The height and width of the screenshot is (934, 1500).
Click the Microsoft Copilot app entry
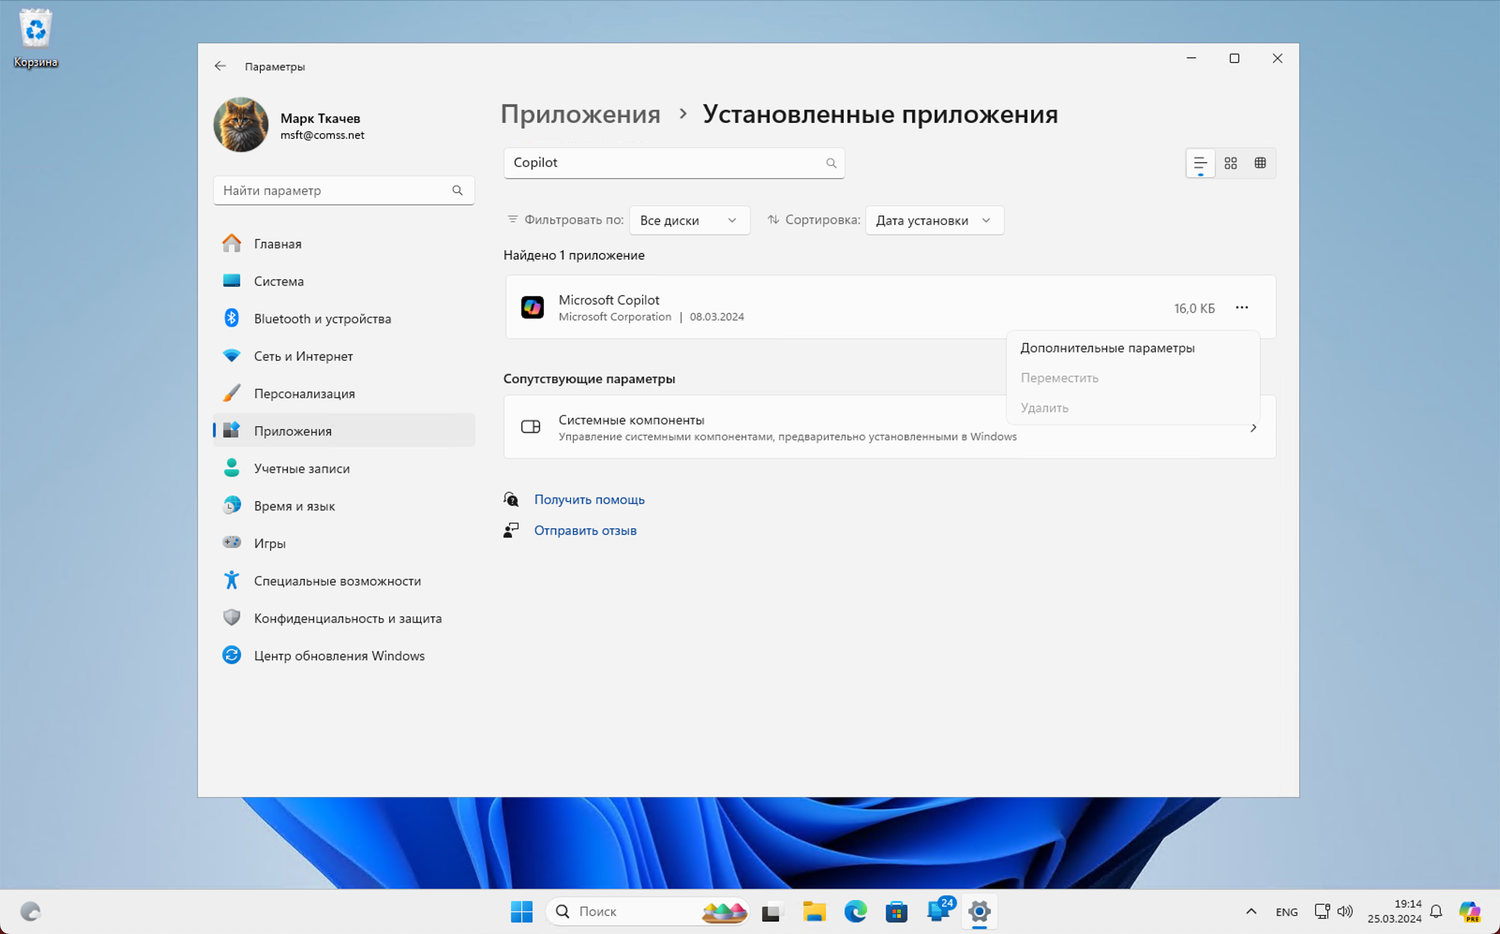(890, 307)
